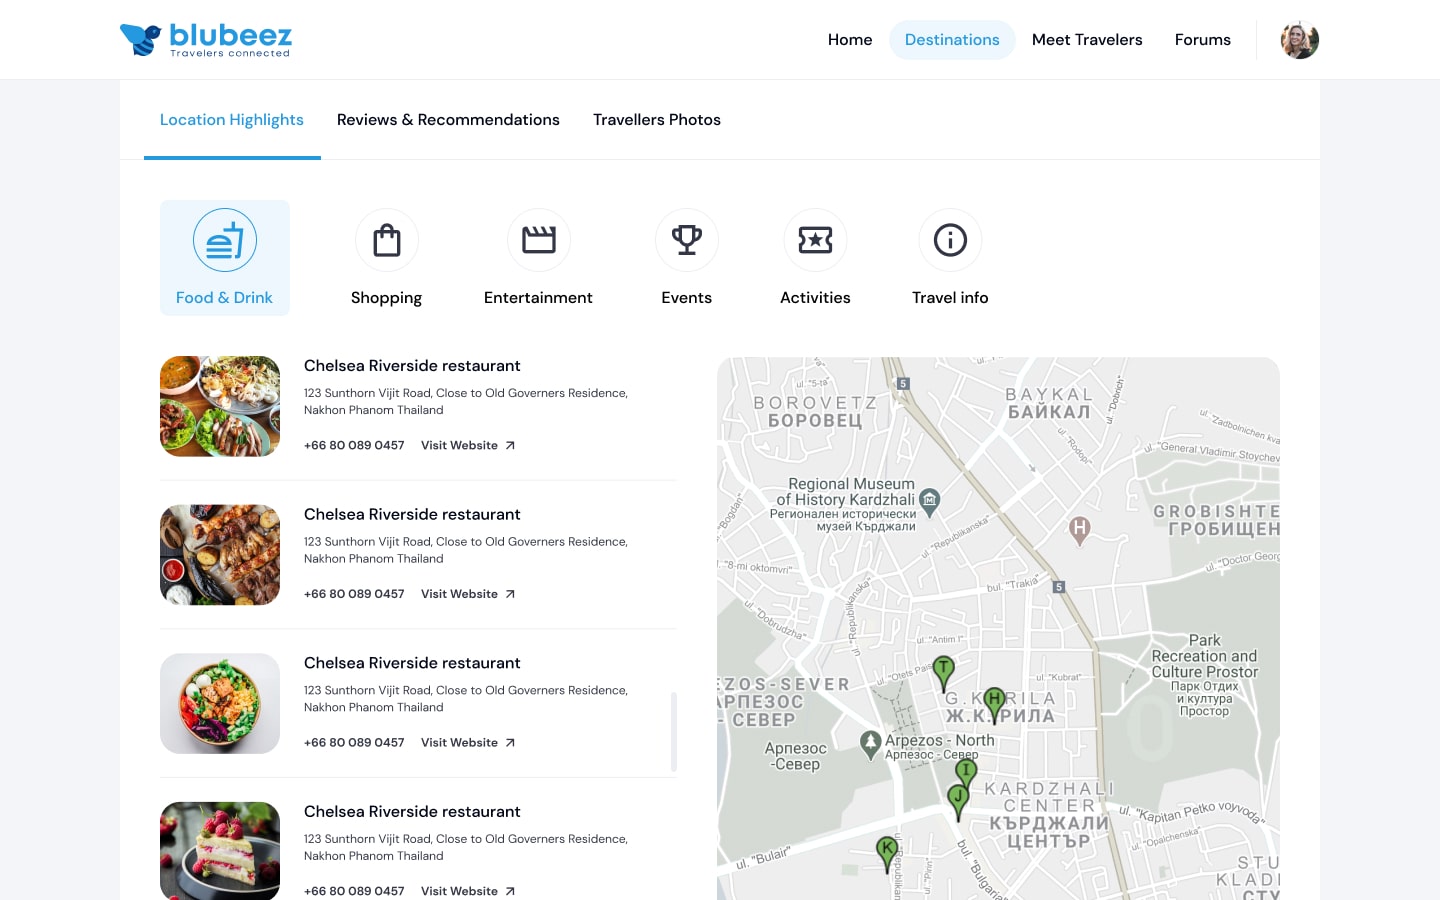Click the Regional Museum map pin
1440x900 pixels.
pos(930,502)
